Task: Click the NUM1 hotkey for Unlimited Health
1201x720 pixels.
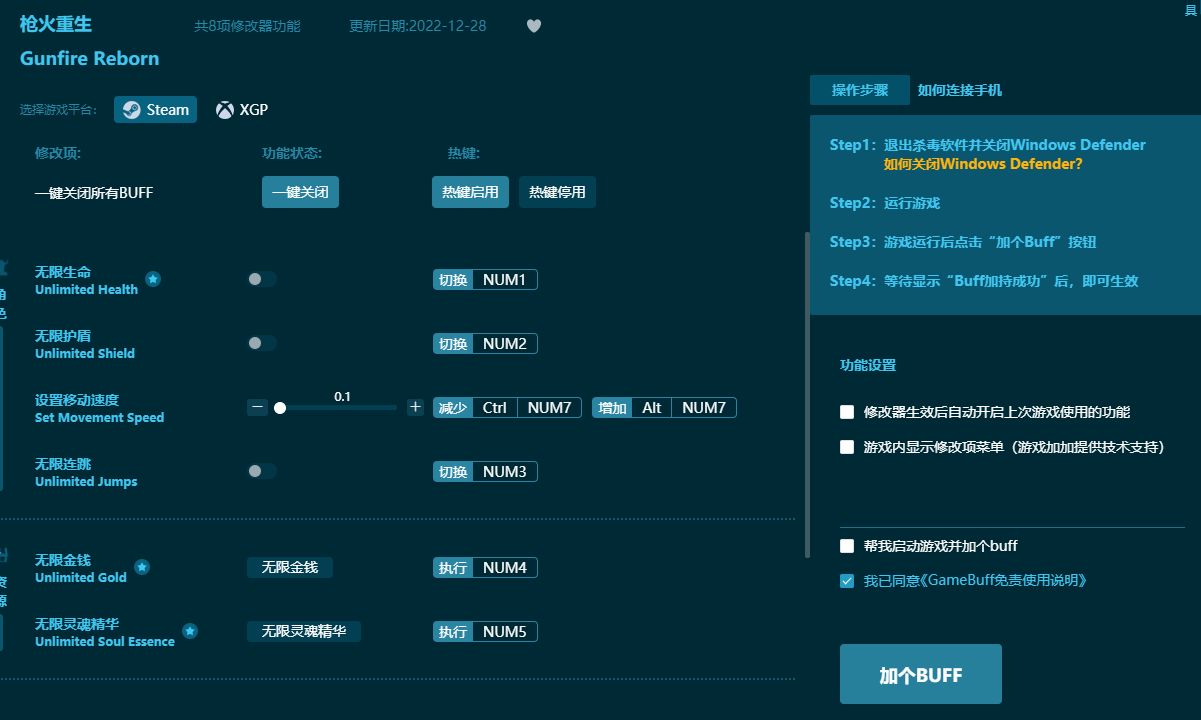Action: [x=504, y=280]
